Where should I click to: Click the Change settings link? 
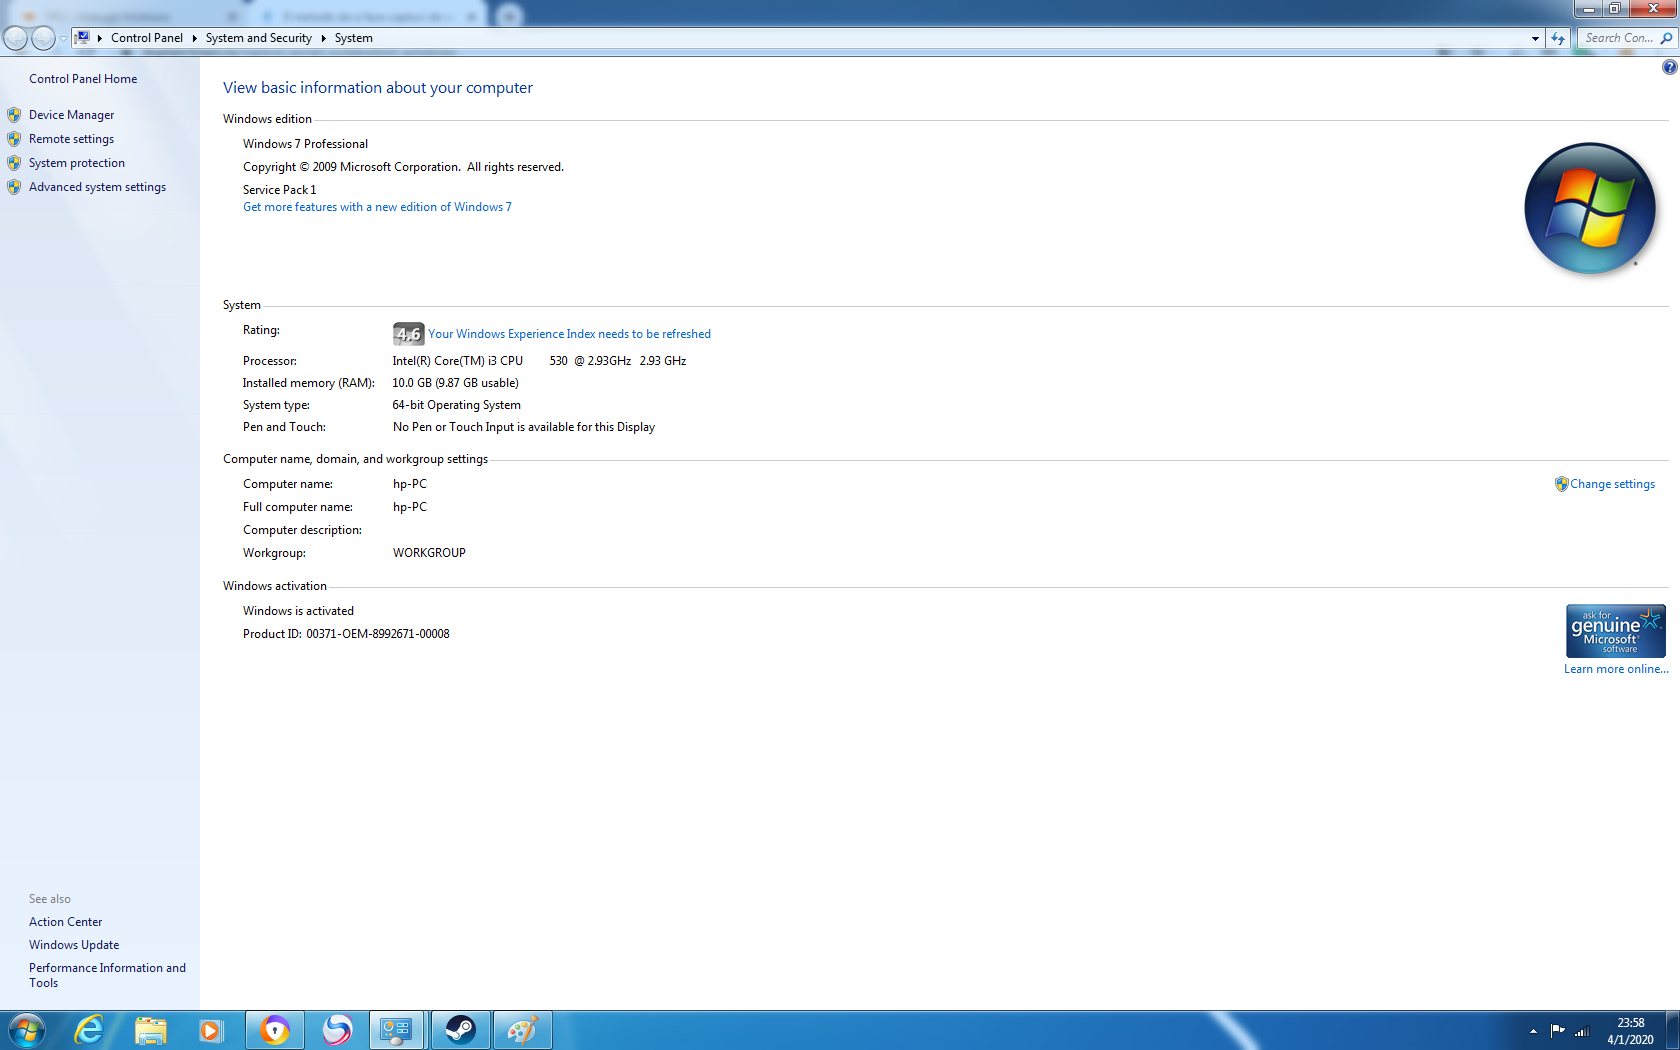1612,484
